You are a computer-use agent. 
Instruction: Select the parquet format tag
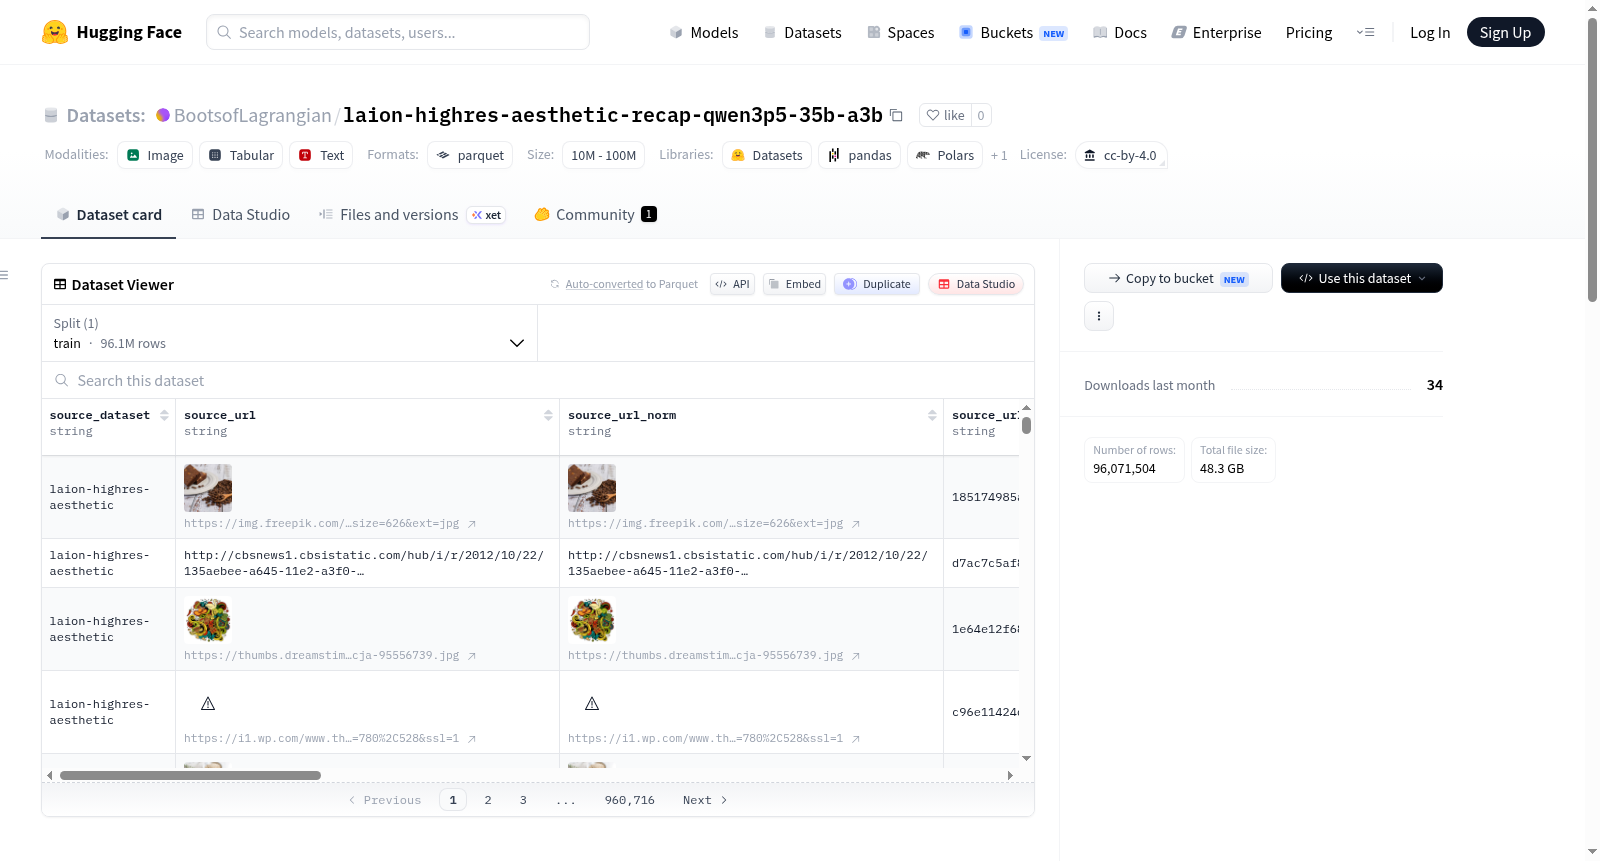[x=470, y=155]
